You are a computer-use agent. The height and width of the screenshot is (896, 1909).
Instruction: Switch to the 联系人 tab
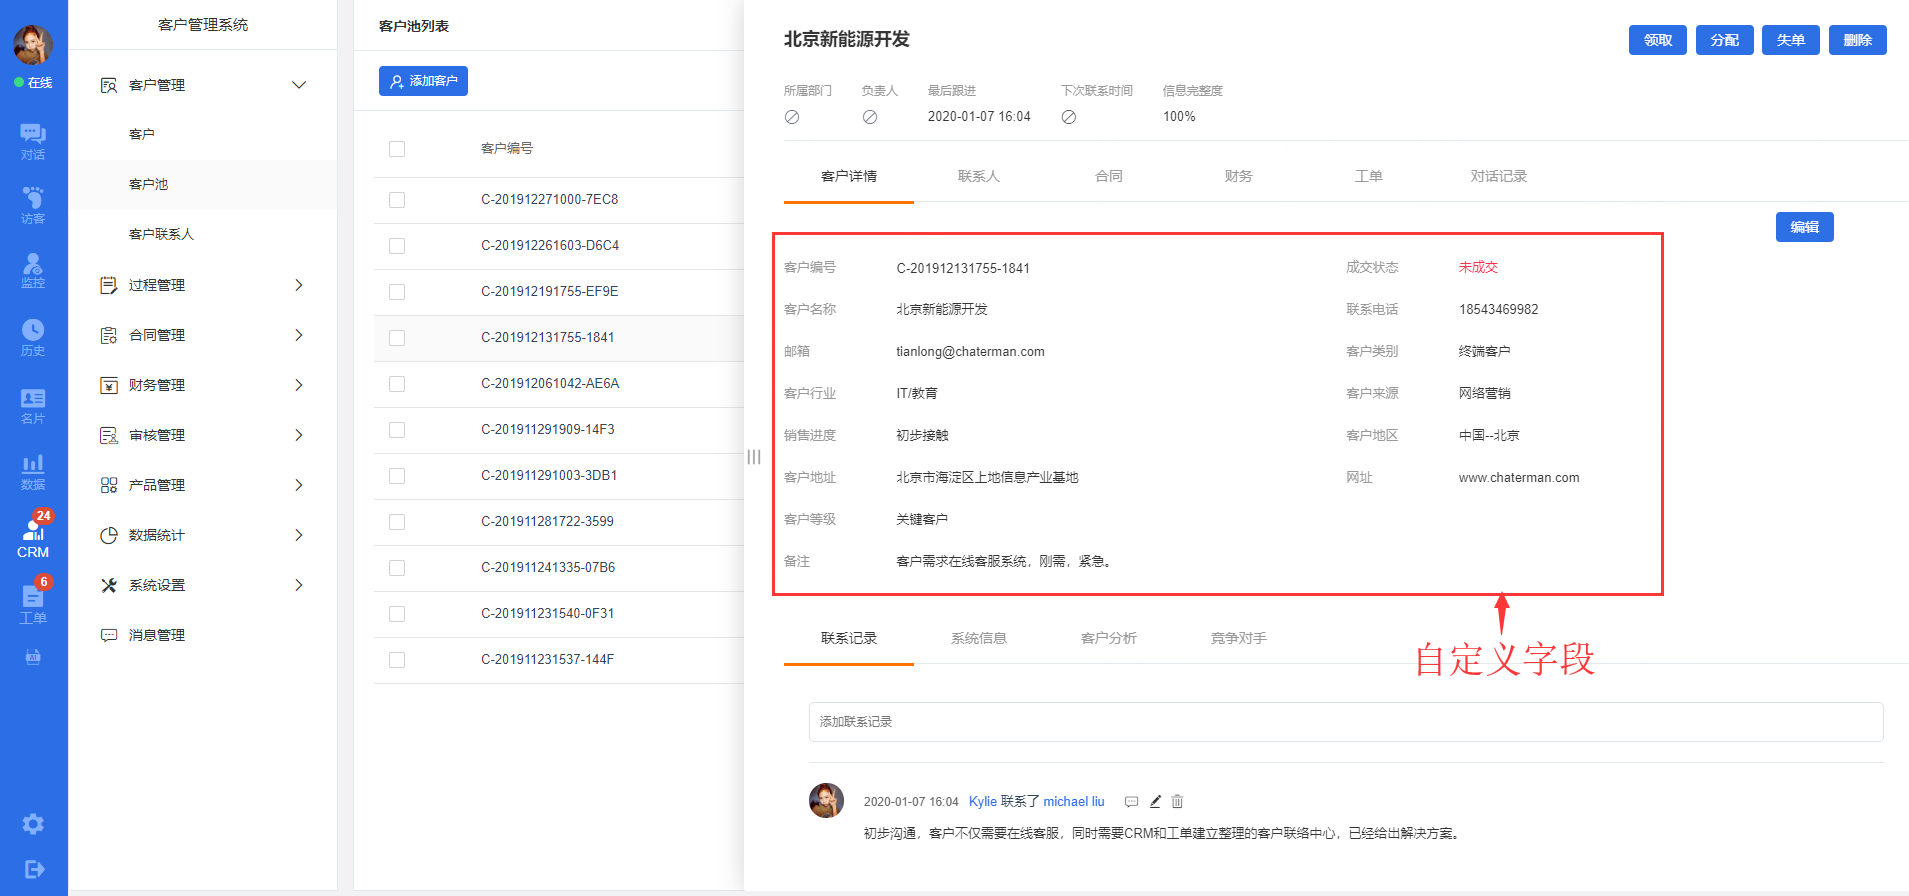click(978, 176)
